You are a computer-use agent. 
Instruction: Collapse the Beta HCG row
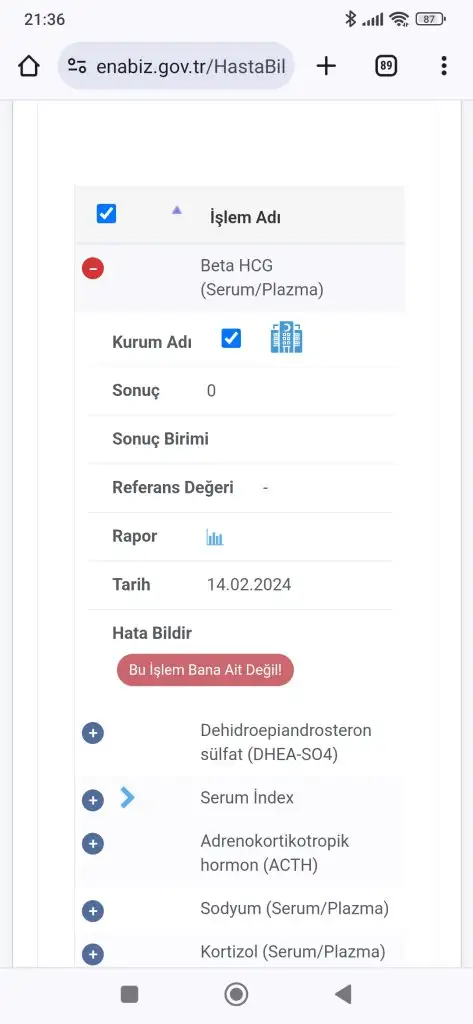pos(93,268)
